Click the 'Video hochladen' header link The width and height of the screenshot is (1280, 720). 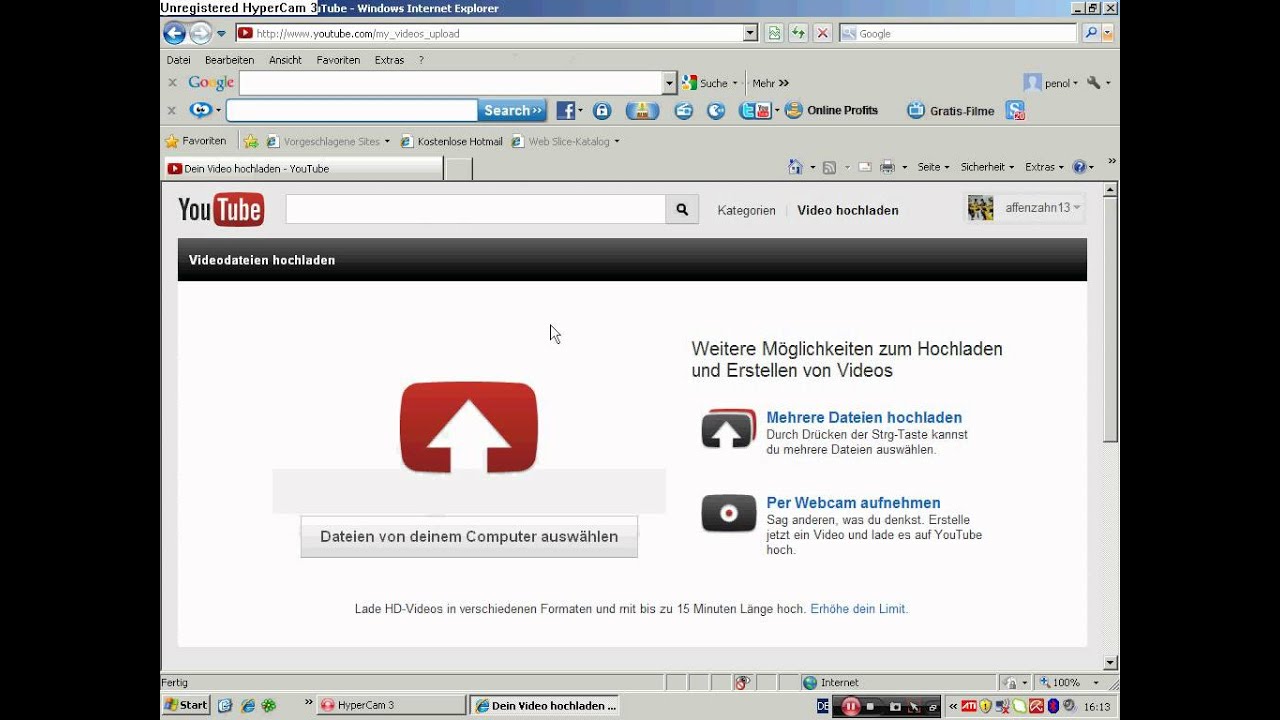coord(848,210)
